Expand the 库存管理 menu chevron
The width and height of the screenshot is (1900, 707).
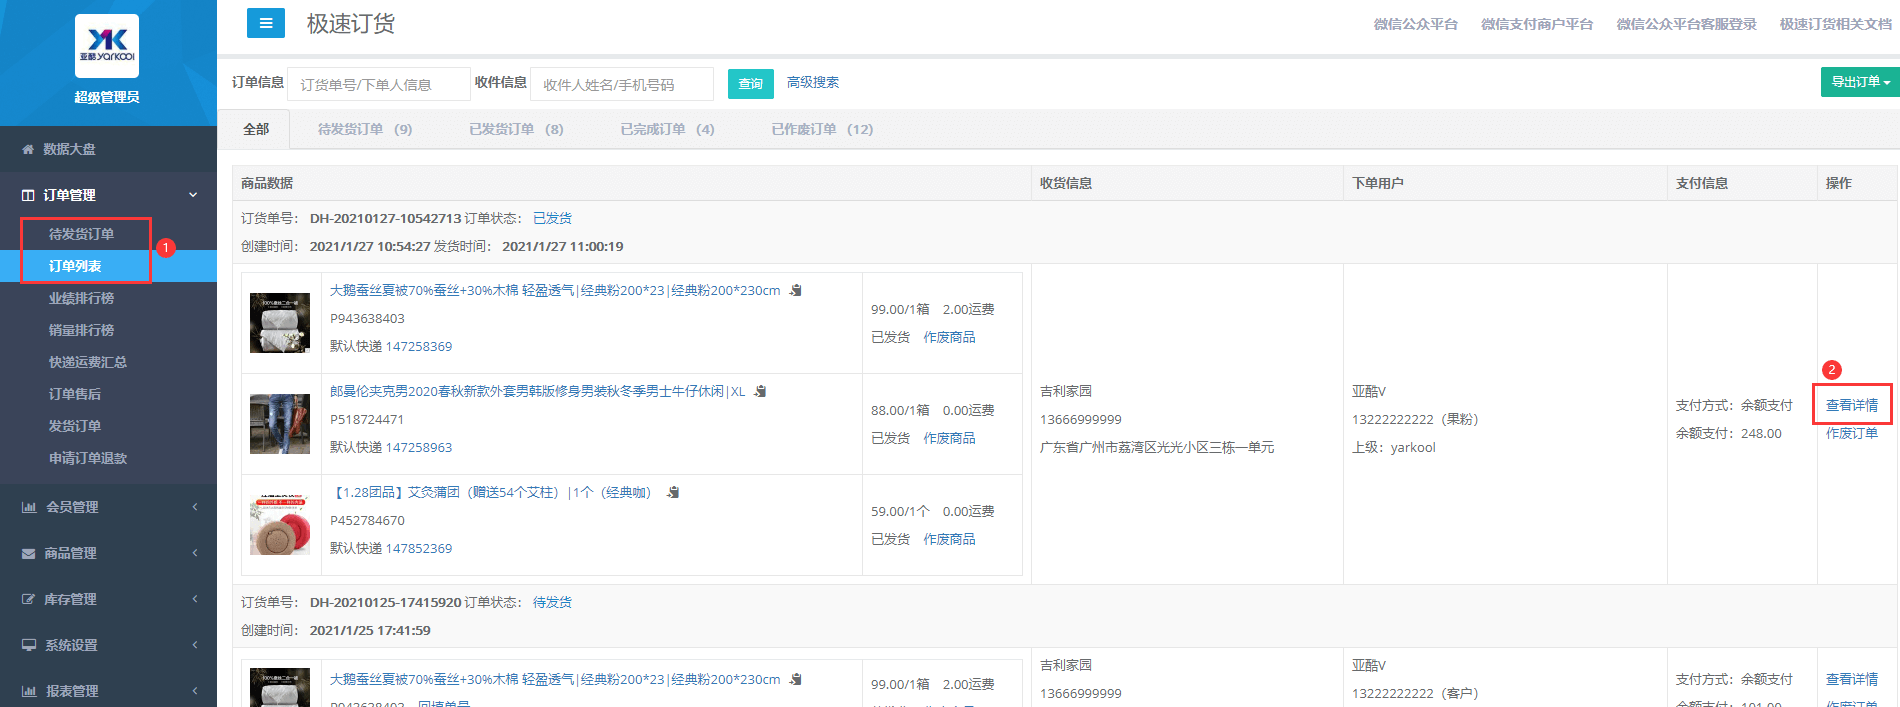click(195, 599)
